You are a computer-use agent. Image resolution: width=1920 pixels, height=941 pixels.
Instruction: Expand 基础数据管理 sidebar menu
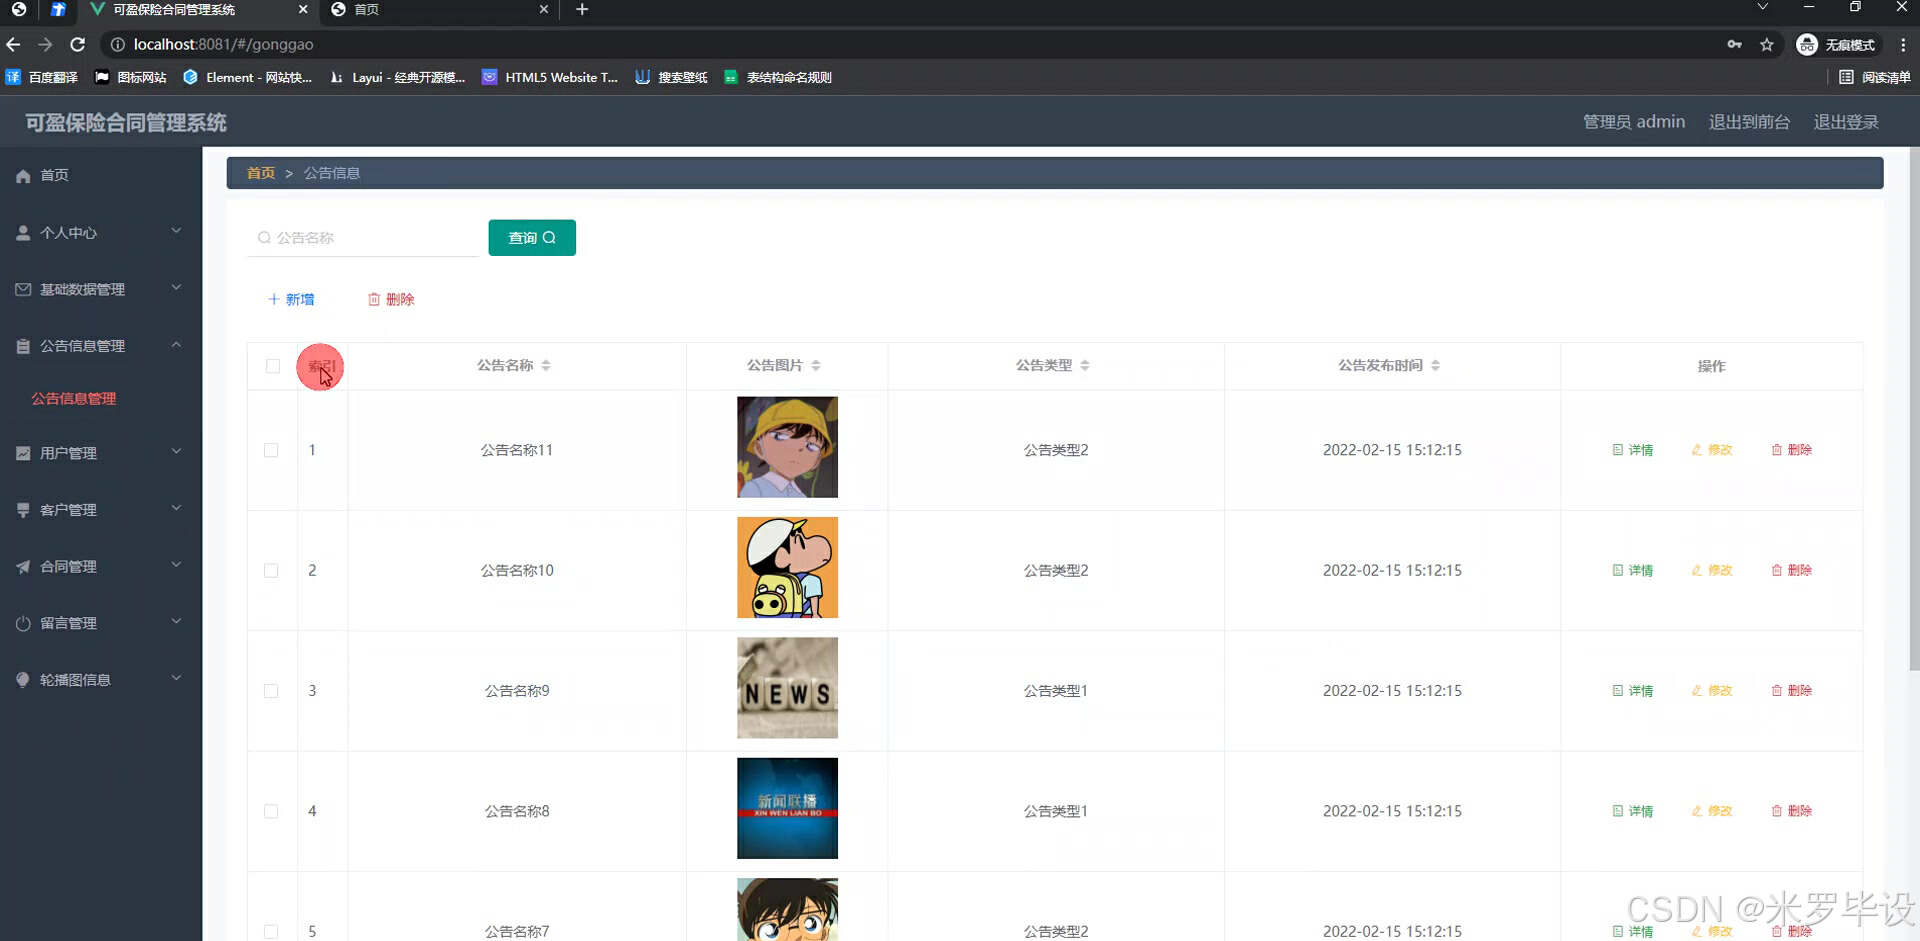tap(100, 289)
